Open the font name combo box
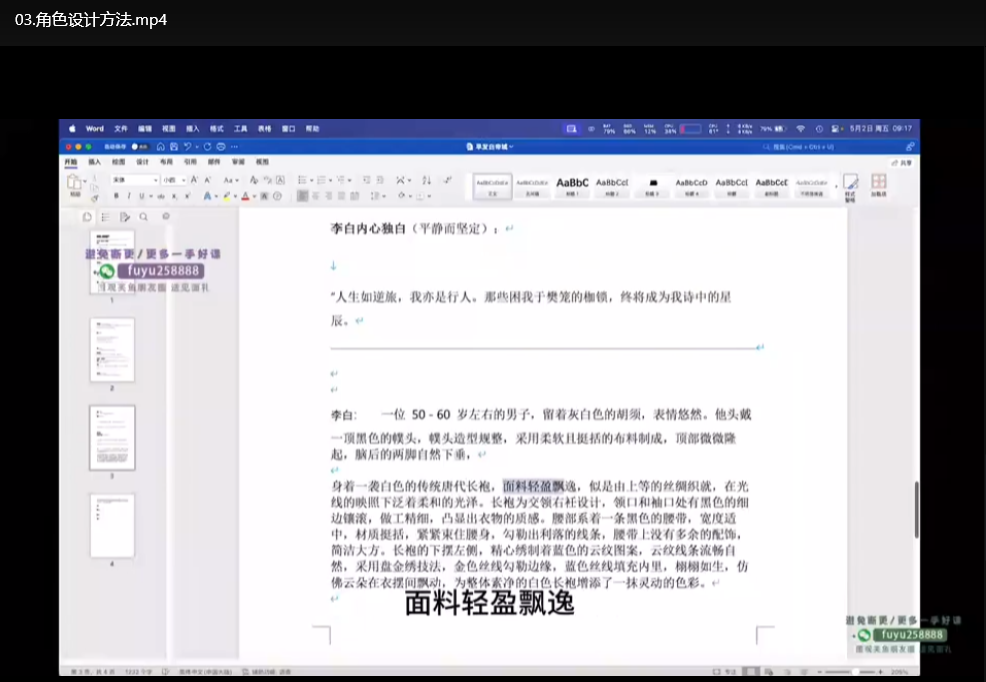986x682 pixels. point(135,180)
